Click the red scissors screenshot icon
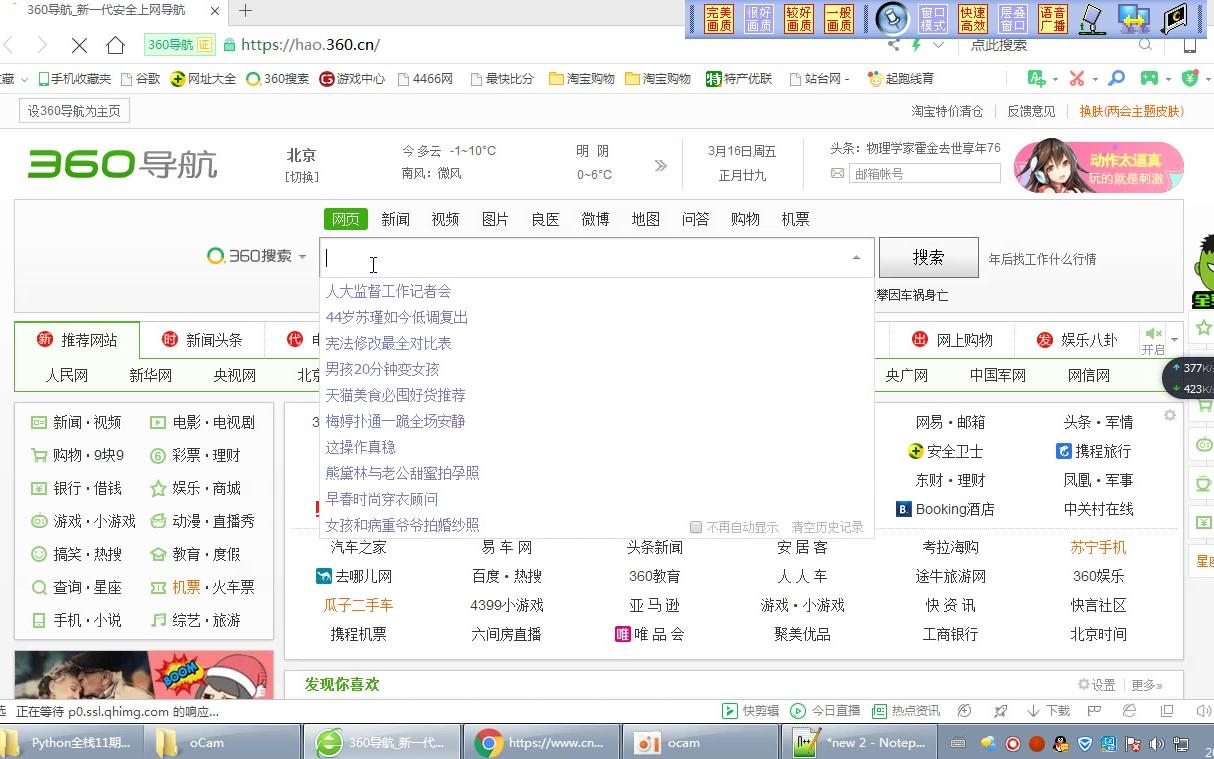The height and width of the screenshot is (759, 1214). click(x=1076, y=78)
